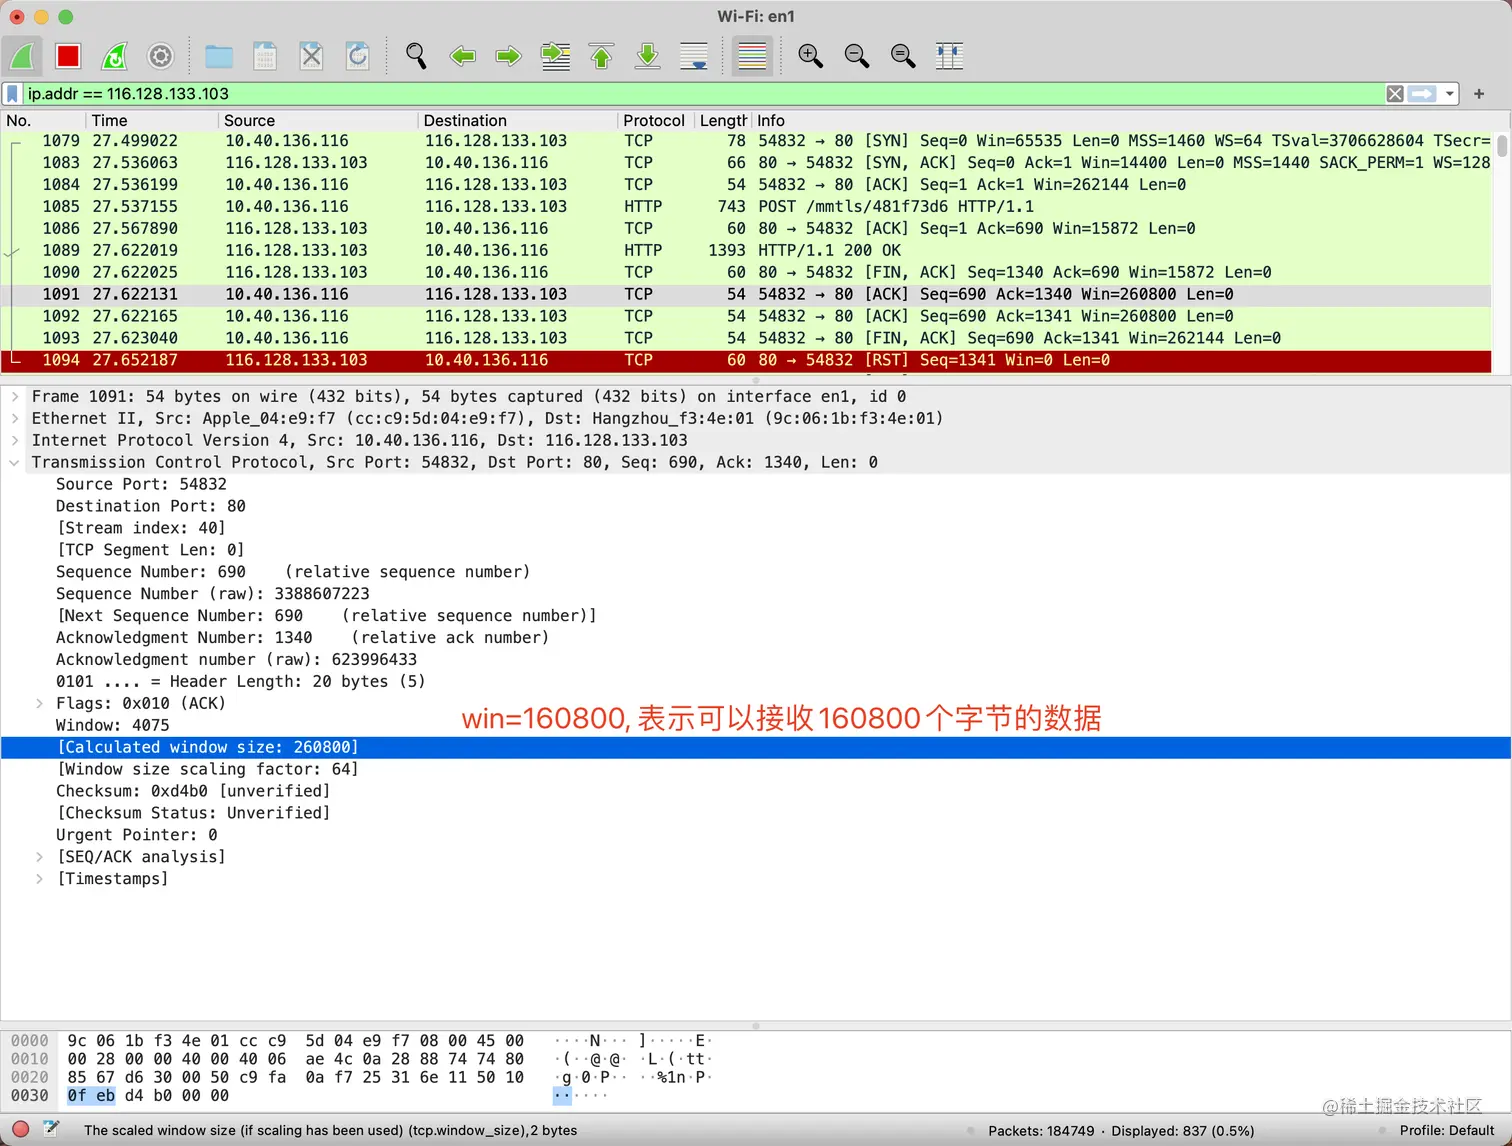Select packet 1089 HTTP/1.1 200 OK row
1512x1146 pixels.
click(x=746, y=251)
